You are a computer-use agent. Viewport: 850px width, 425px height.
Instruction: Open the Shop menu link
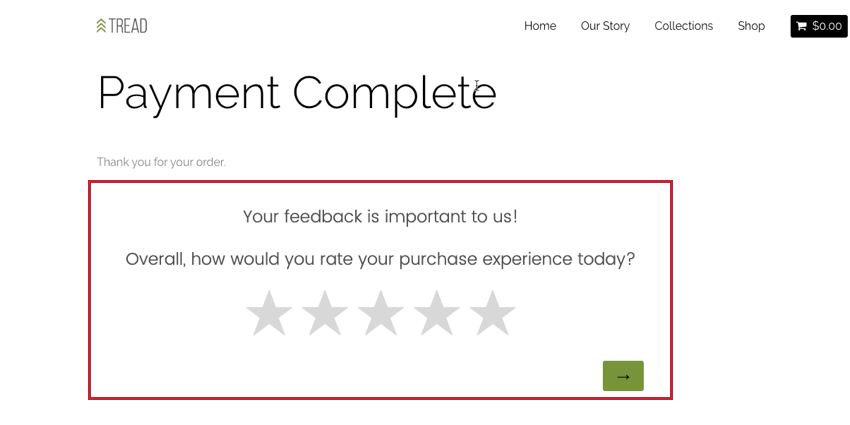point(751,26)
